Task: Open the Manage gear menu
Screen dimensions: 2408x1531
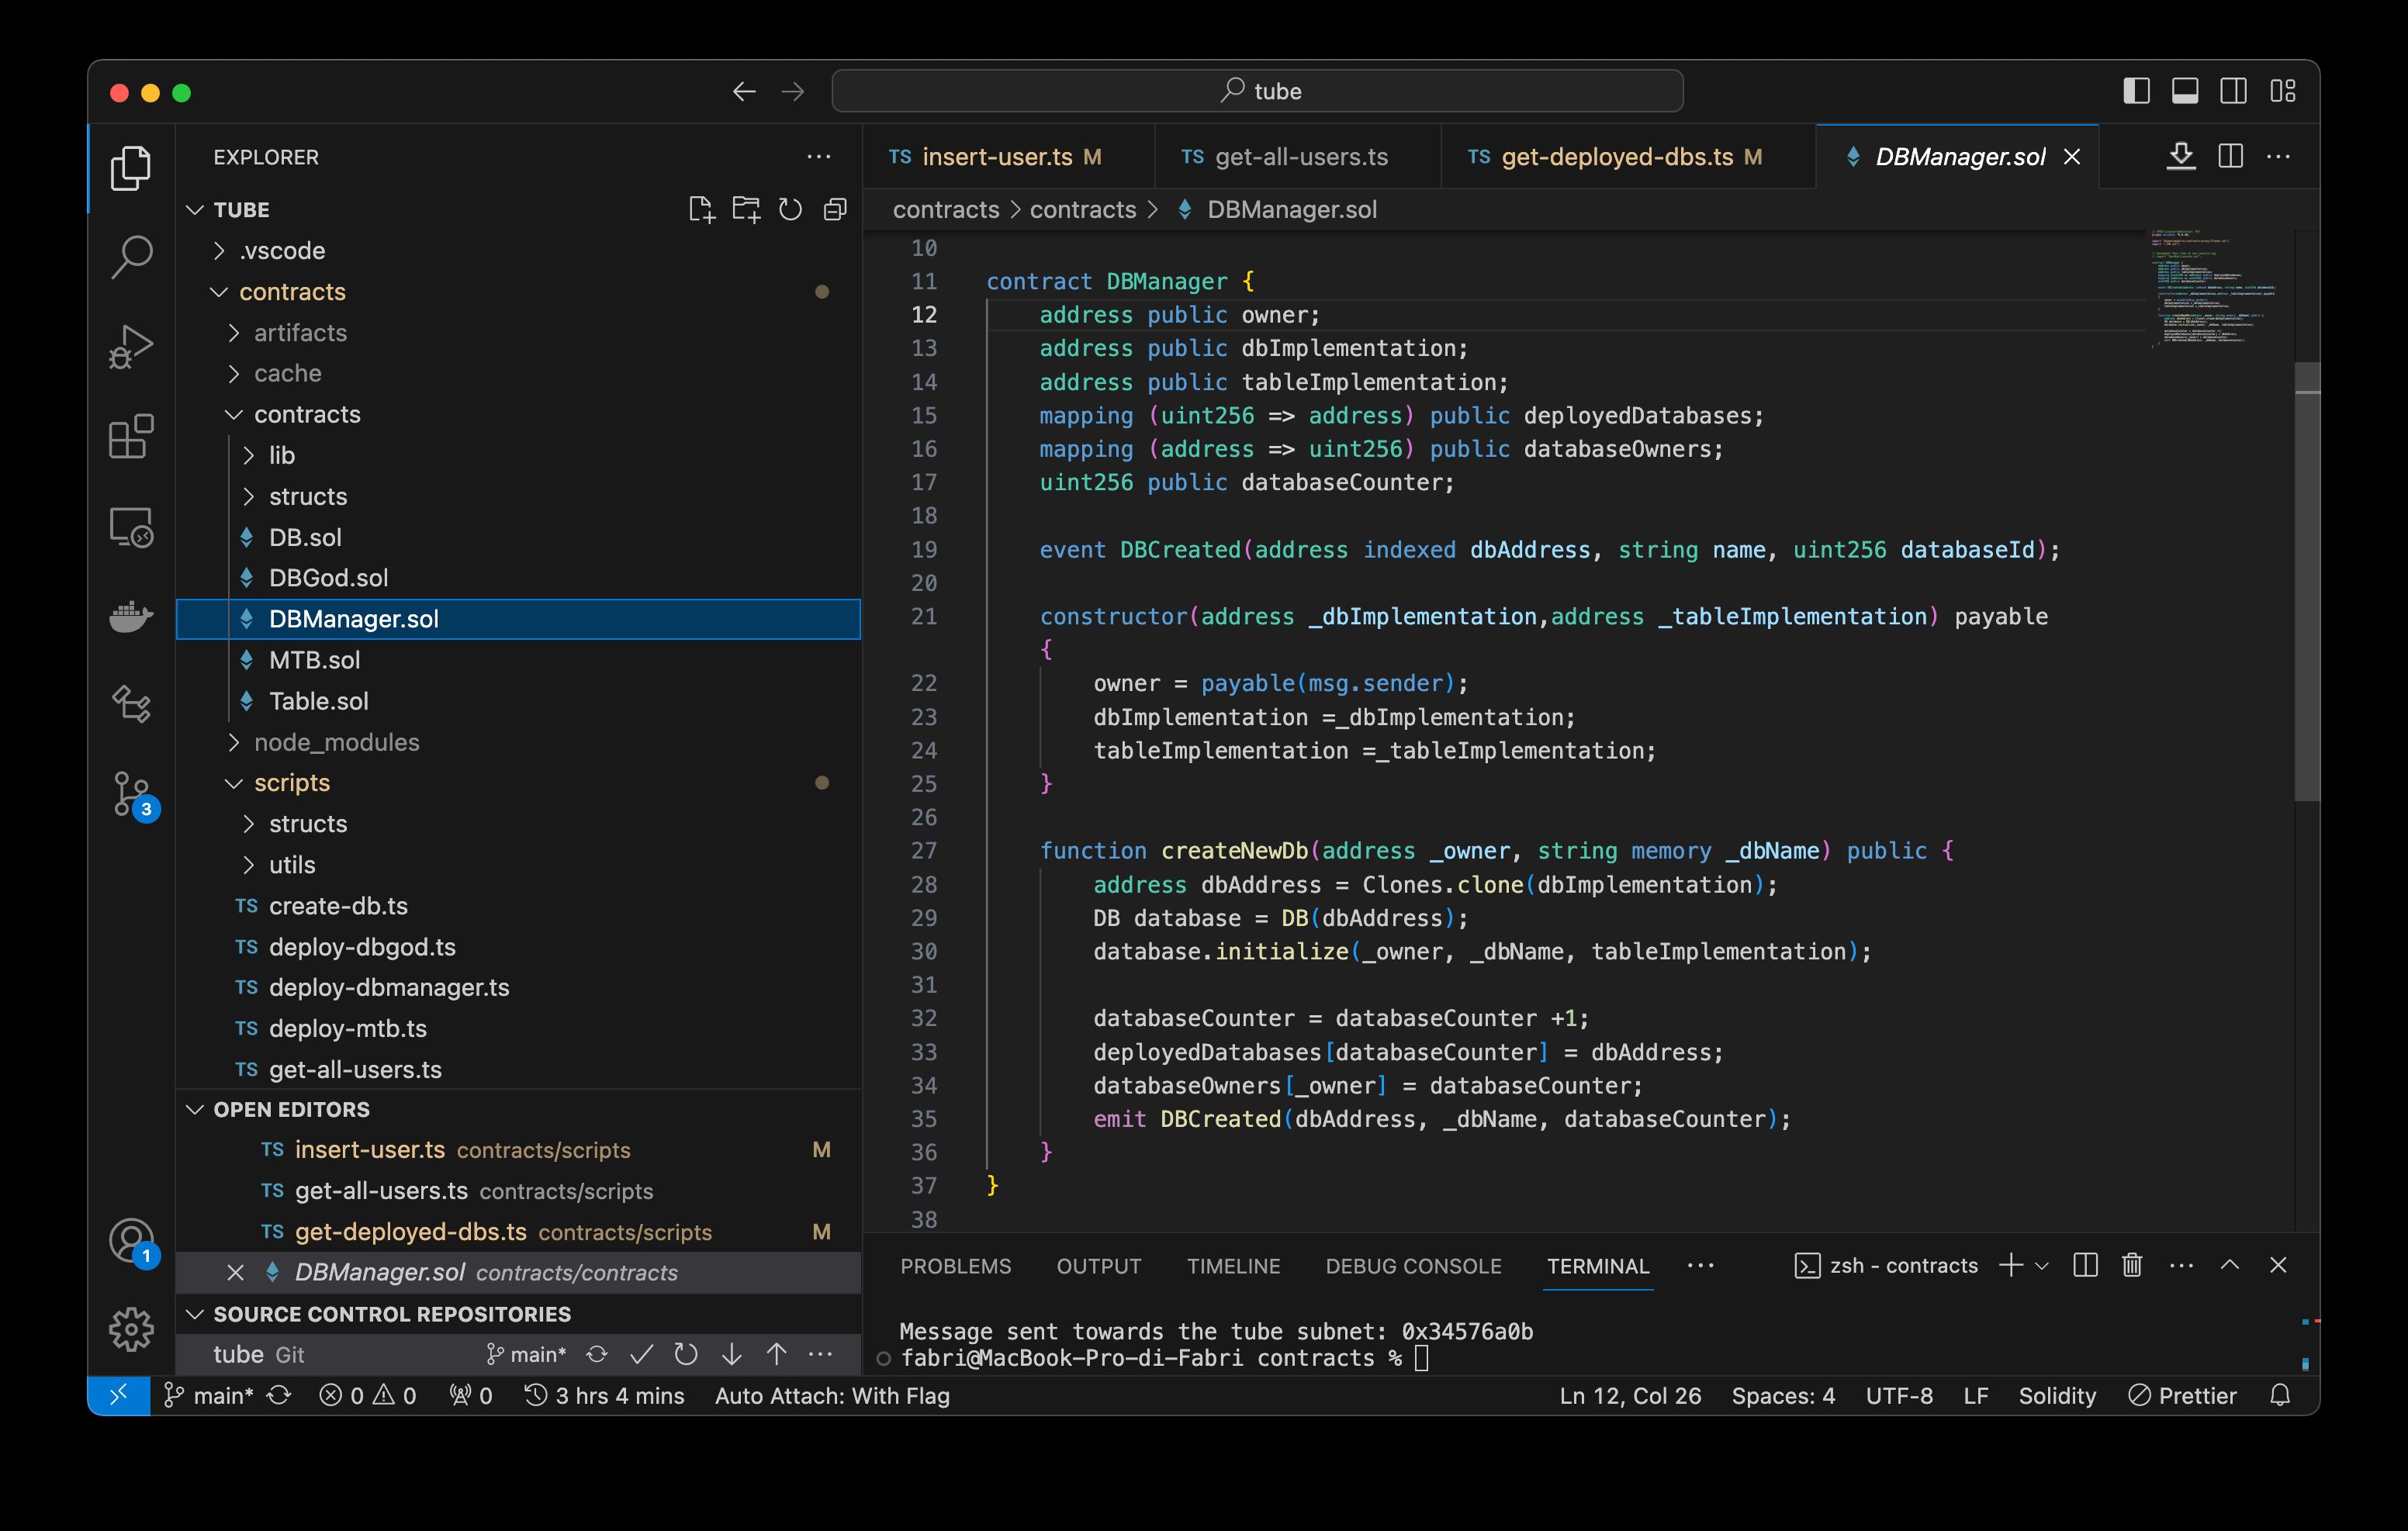Action: click(x=131, y=1329)
